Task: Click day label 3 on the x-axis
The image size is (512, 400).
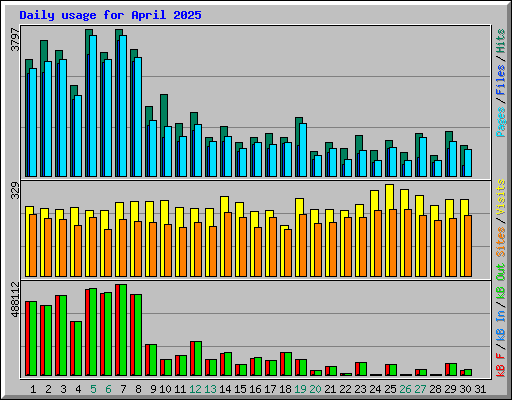Action: tap(63, 389)
